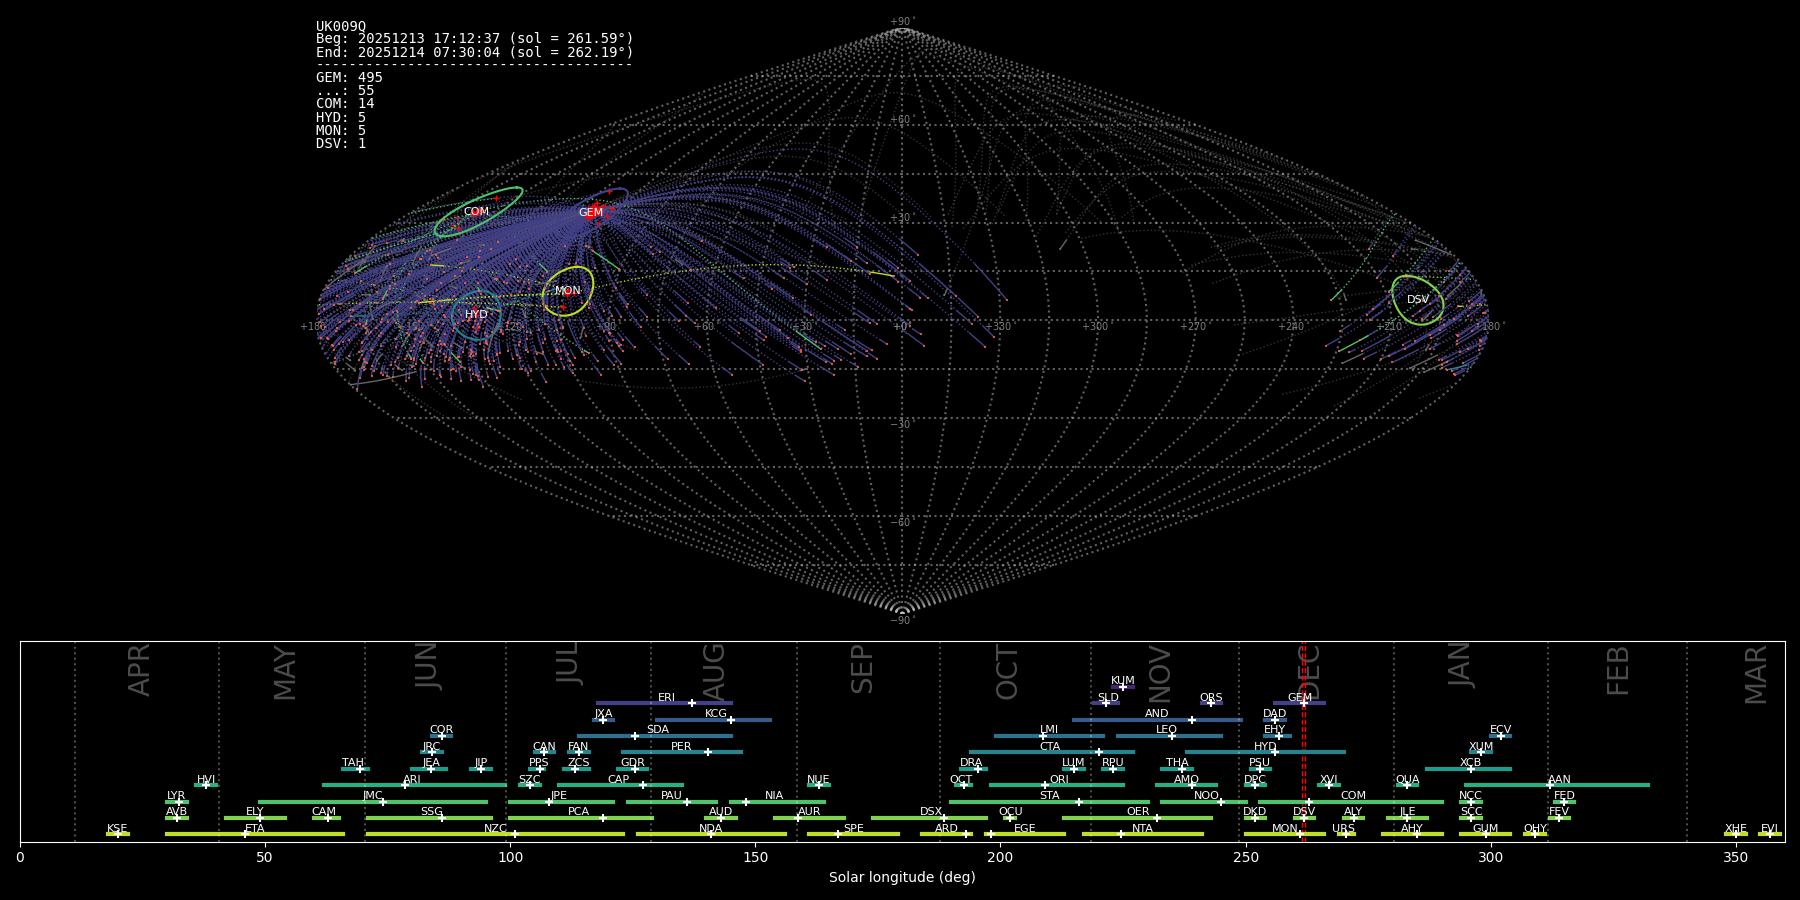Click the SDA shower bar in the timeline
Image resolution: width=1800 pixels, height=900 pixels.
click(x=655, y=736)
